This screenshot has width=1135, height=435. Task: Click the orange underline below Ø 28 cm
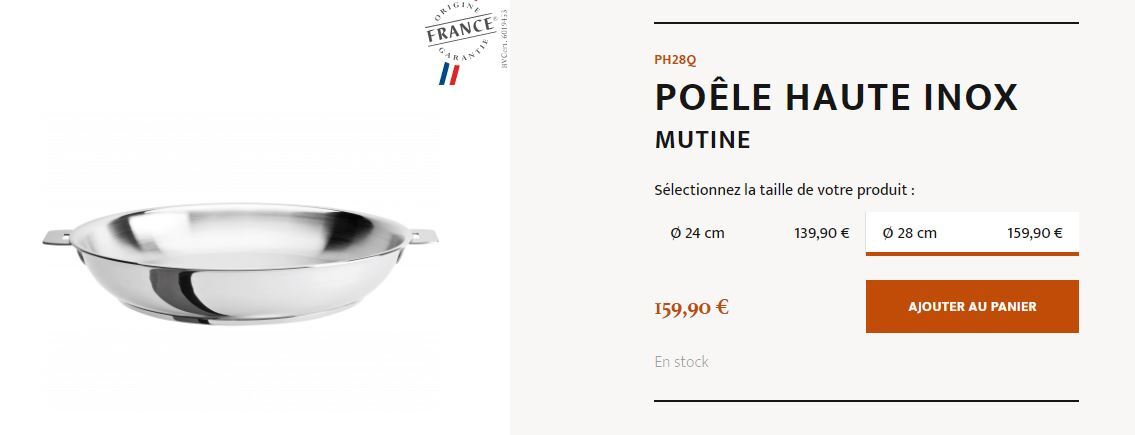coord(972,254)
